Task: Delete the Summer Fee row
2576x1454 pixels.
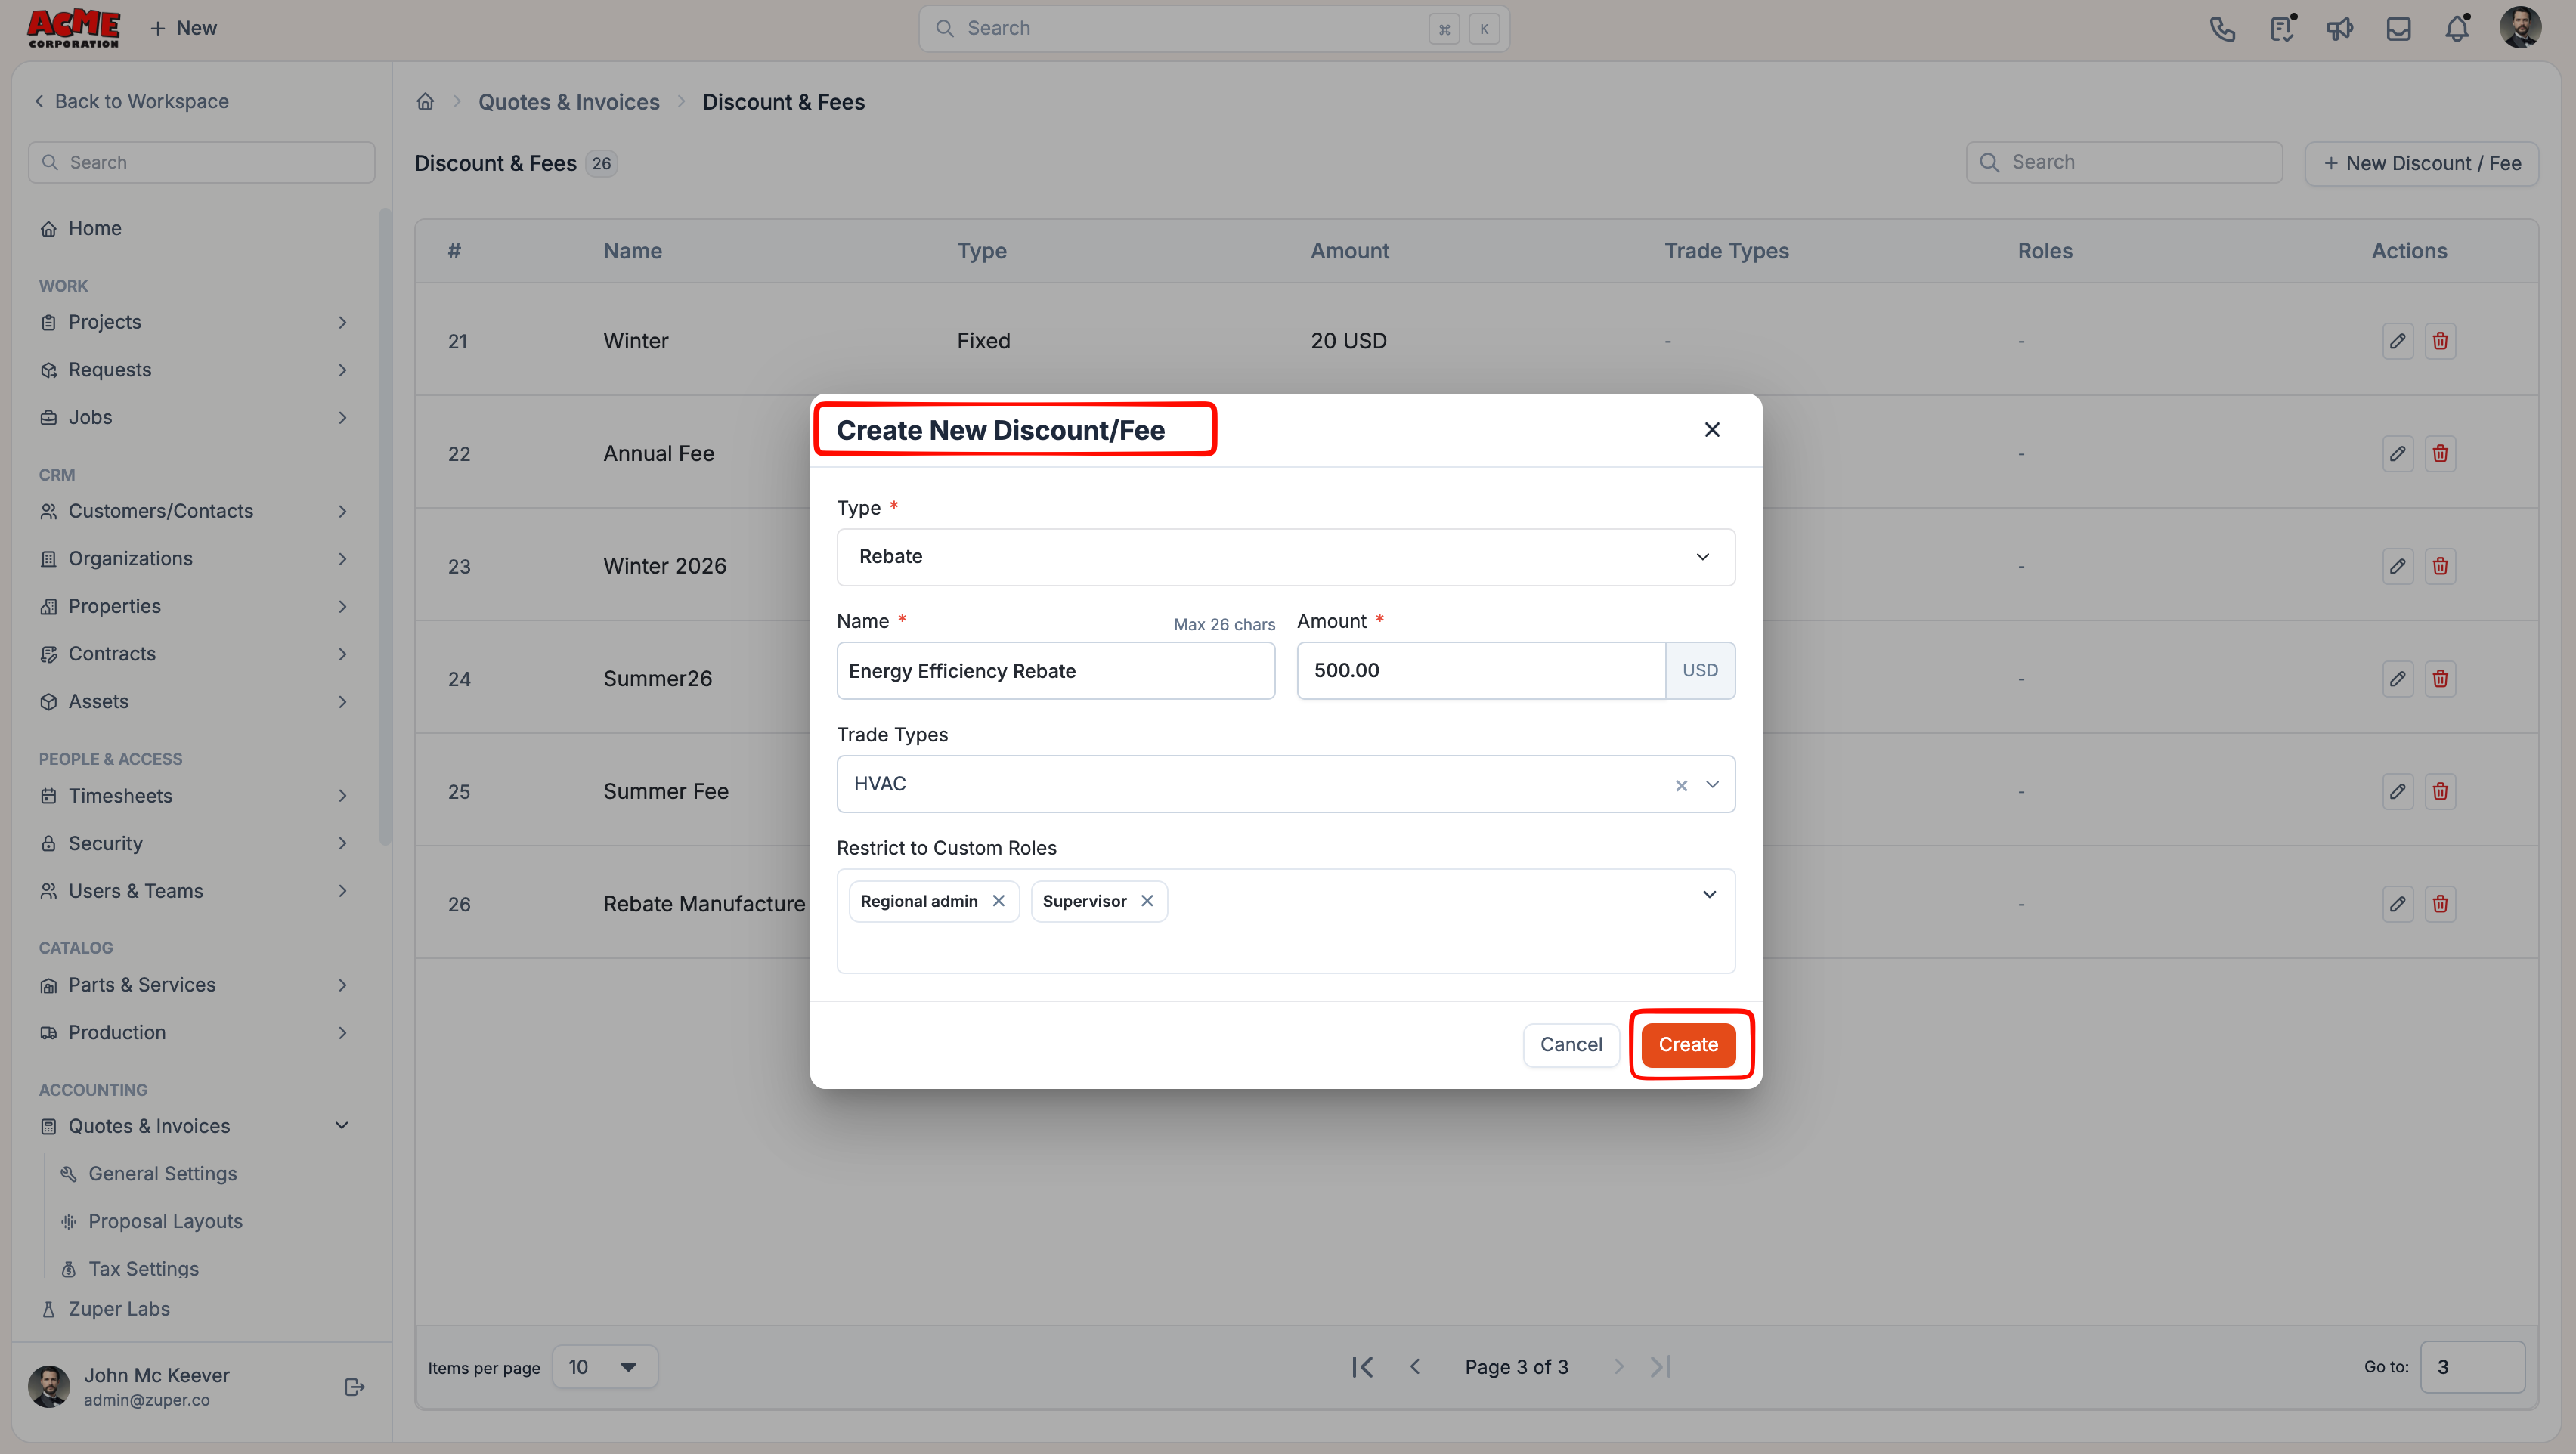Action: (2440, 791)
